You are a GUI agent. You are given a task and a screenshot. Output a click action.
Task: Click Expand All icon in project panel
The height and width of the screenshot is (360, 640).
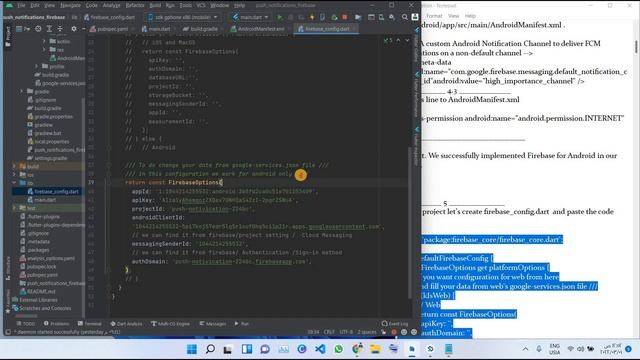tap(49, 29)
